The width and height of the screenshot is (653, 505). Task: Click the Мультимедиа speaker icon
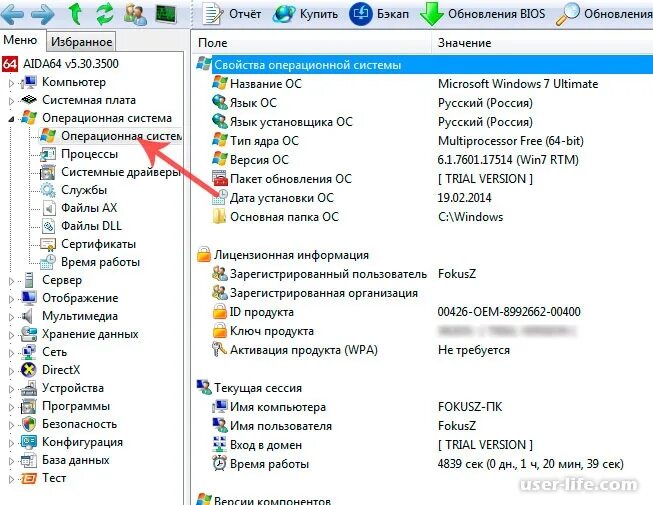coord(27,316)
